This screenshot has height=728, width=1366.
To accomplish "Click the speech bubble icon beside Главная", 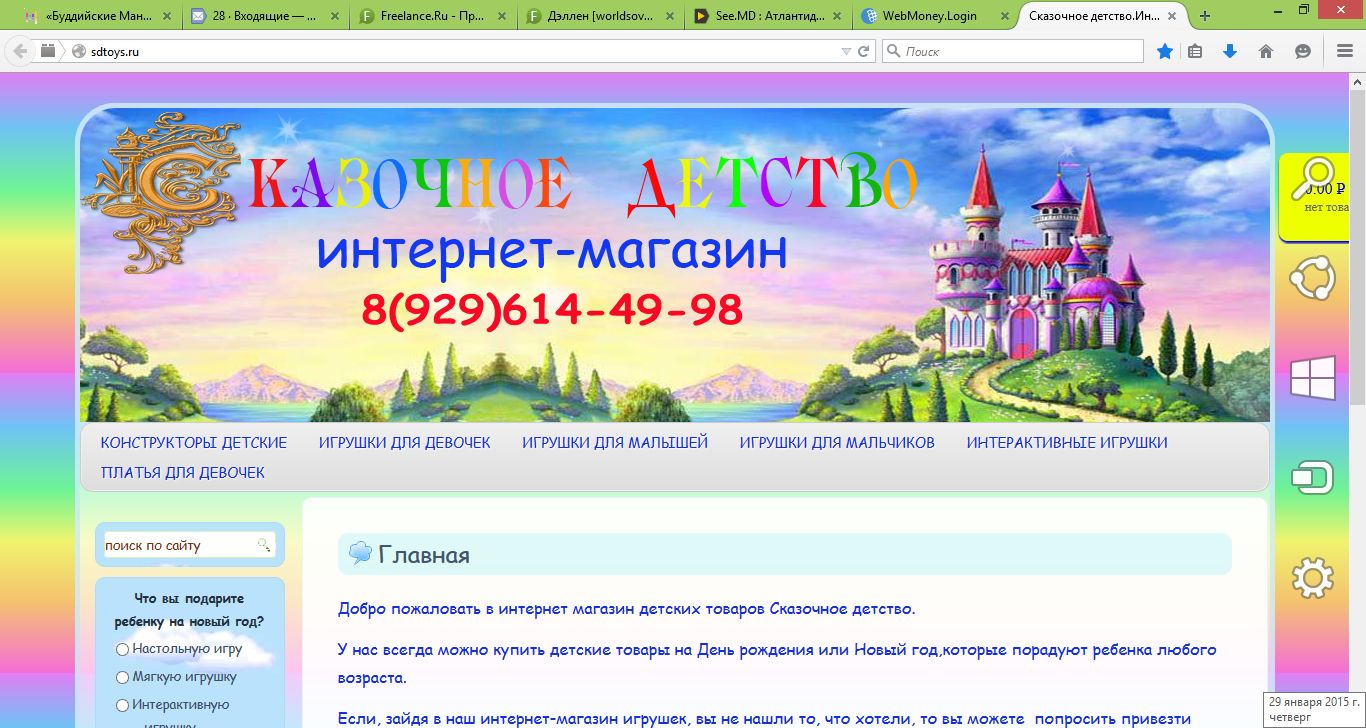I will (x=360, y=553).
